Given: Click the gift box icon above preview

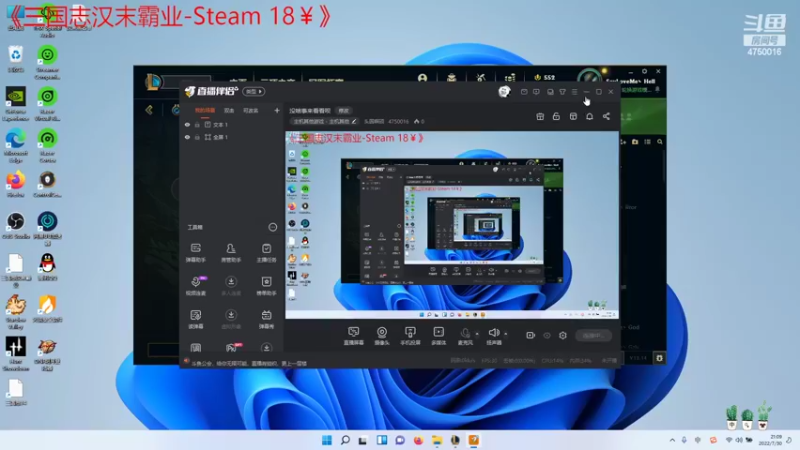Looking at the screenshot, I should [x=540, y=117].
